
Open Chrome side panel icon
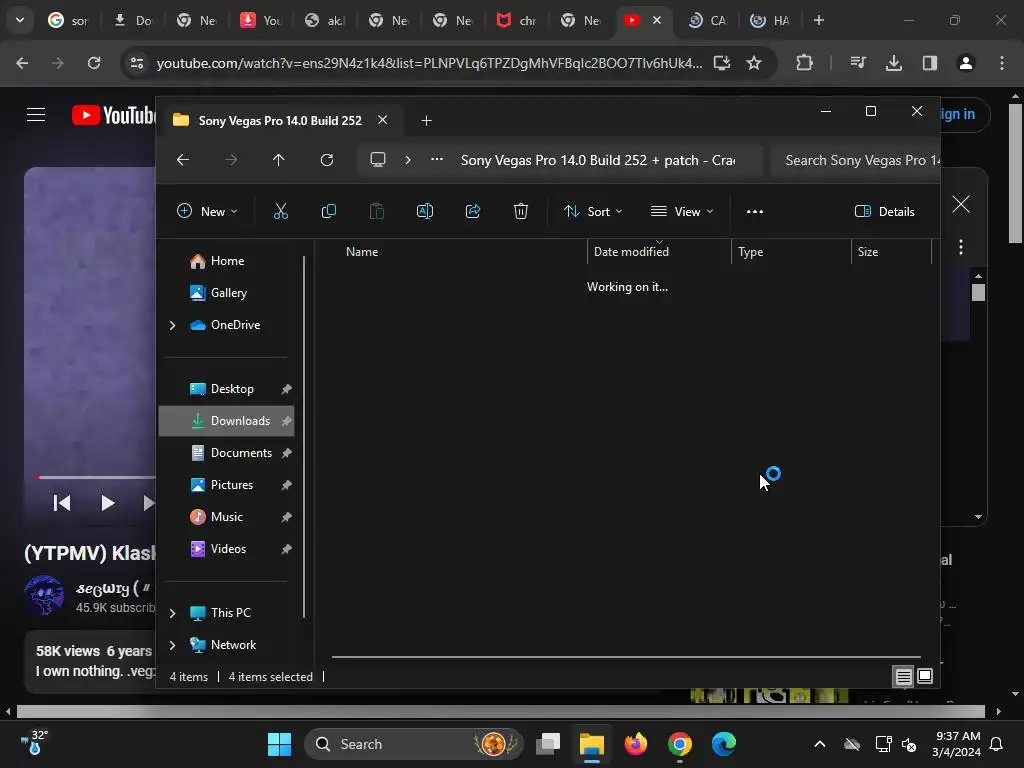929,63
